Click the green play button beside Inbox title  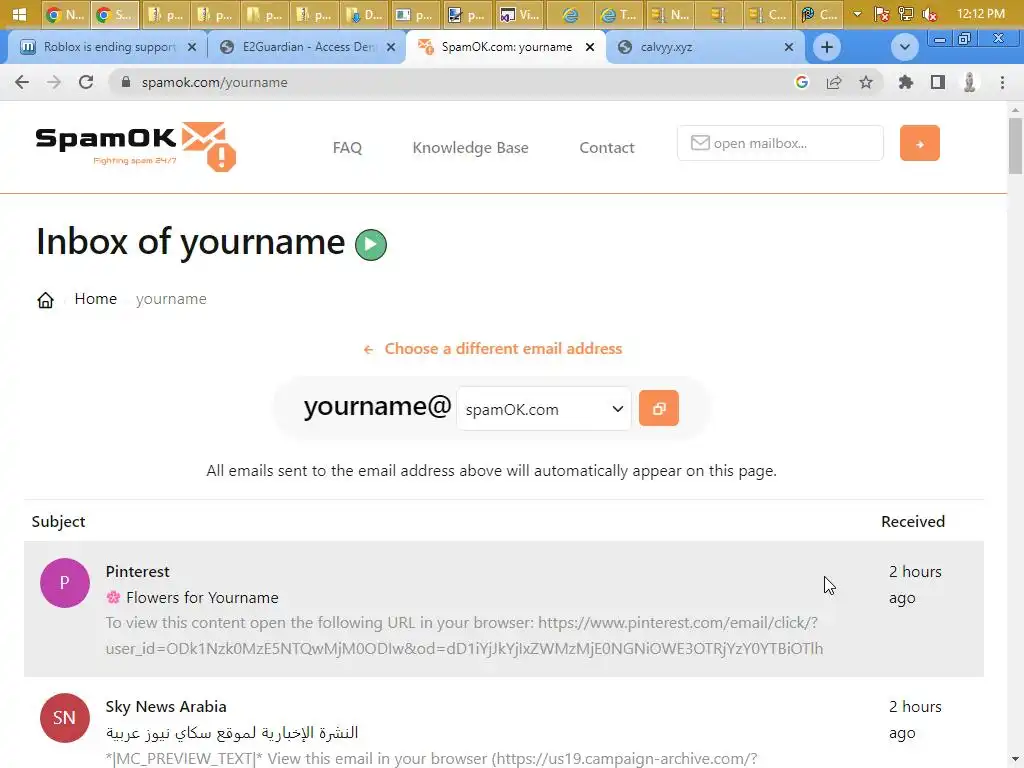(371, 245)
